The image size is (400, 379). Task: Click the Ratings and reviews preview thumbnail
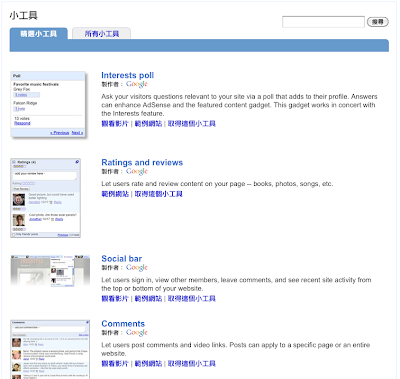pyautogui.click(x=46, y=198)
